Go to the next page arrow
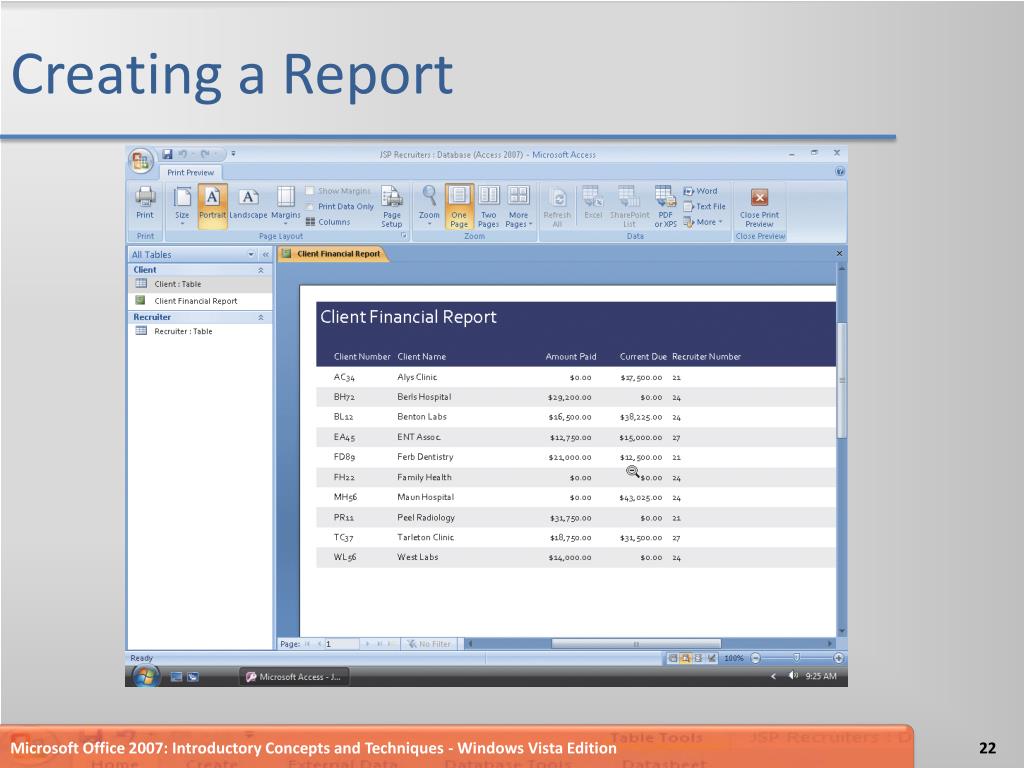 (368, 644)
